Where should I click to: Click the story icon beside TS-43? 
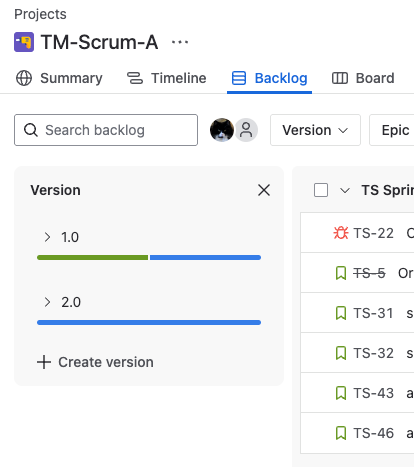click(341, 393)
